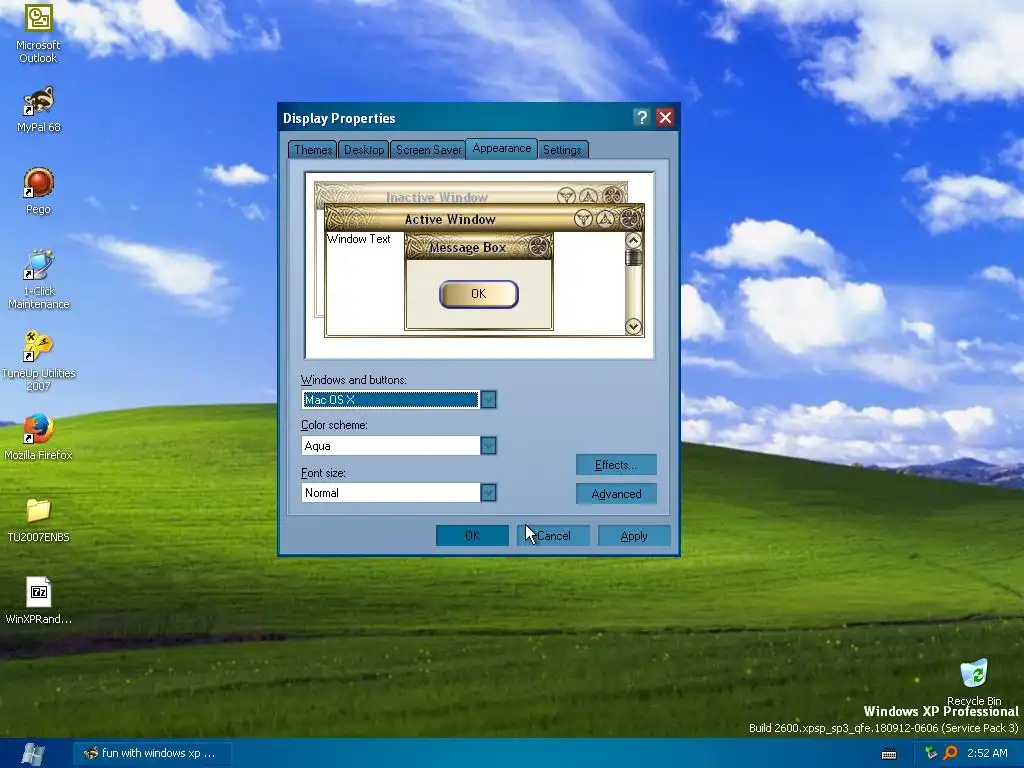
Task: Click the Normal font size field
Action: coord(391,492)
